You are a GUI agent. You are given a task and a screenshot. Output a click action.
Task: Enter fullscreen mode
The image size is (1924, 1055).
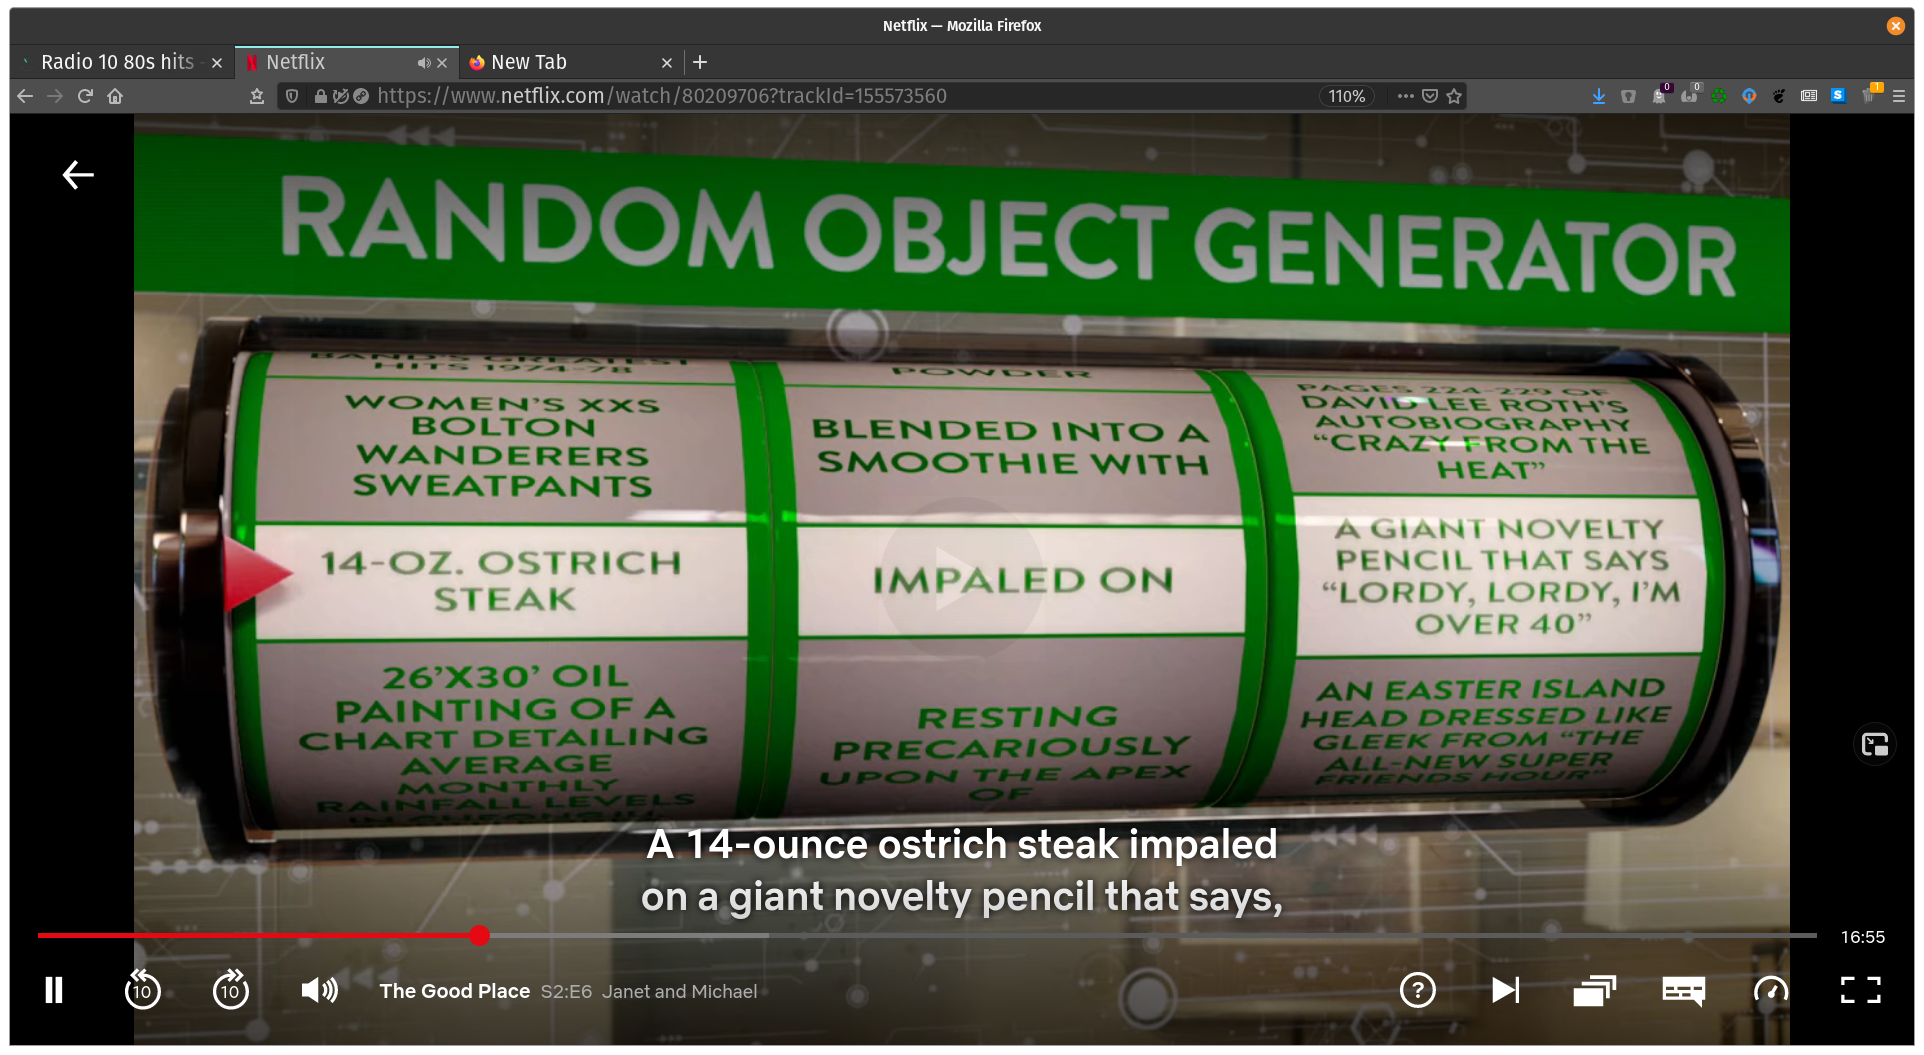[x=1860, y=990]
